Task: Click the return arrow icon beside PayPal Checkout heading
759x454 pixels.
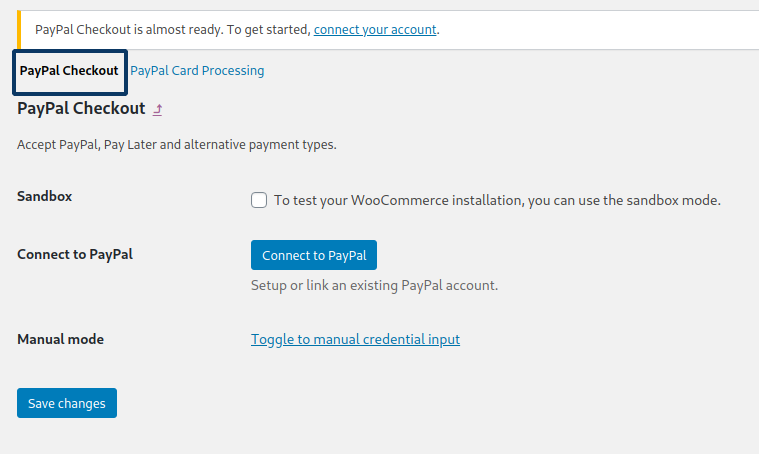Action: pyautogui.click(x=158, y=109)
